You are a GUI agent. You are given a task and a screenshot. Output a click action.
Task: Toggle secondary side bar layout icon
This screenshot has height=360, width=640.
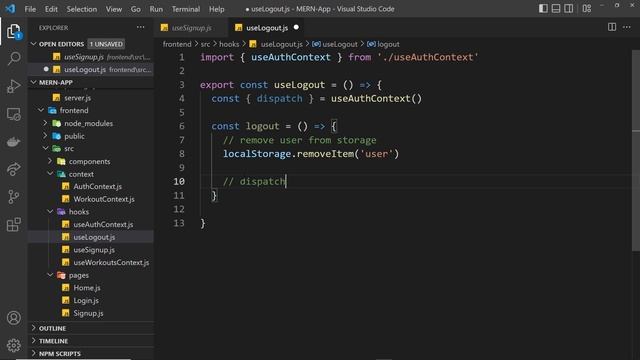(568, 9)
